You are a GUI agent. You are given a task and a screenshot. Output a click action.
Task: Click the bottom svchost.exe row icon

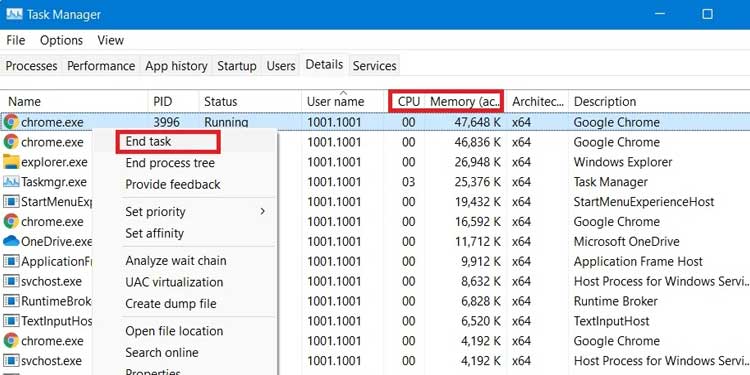click(x=11, y=361)
